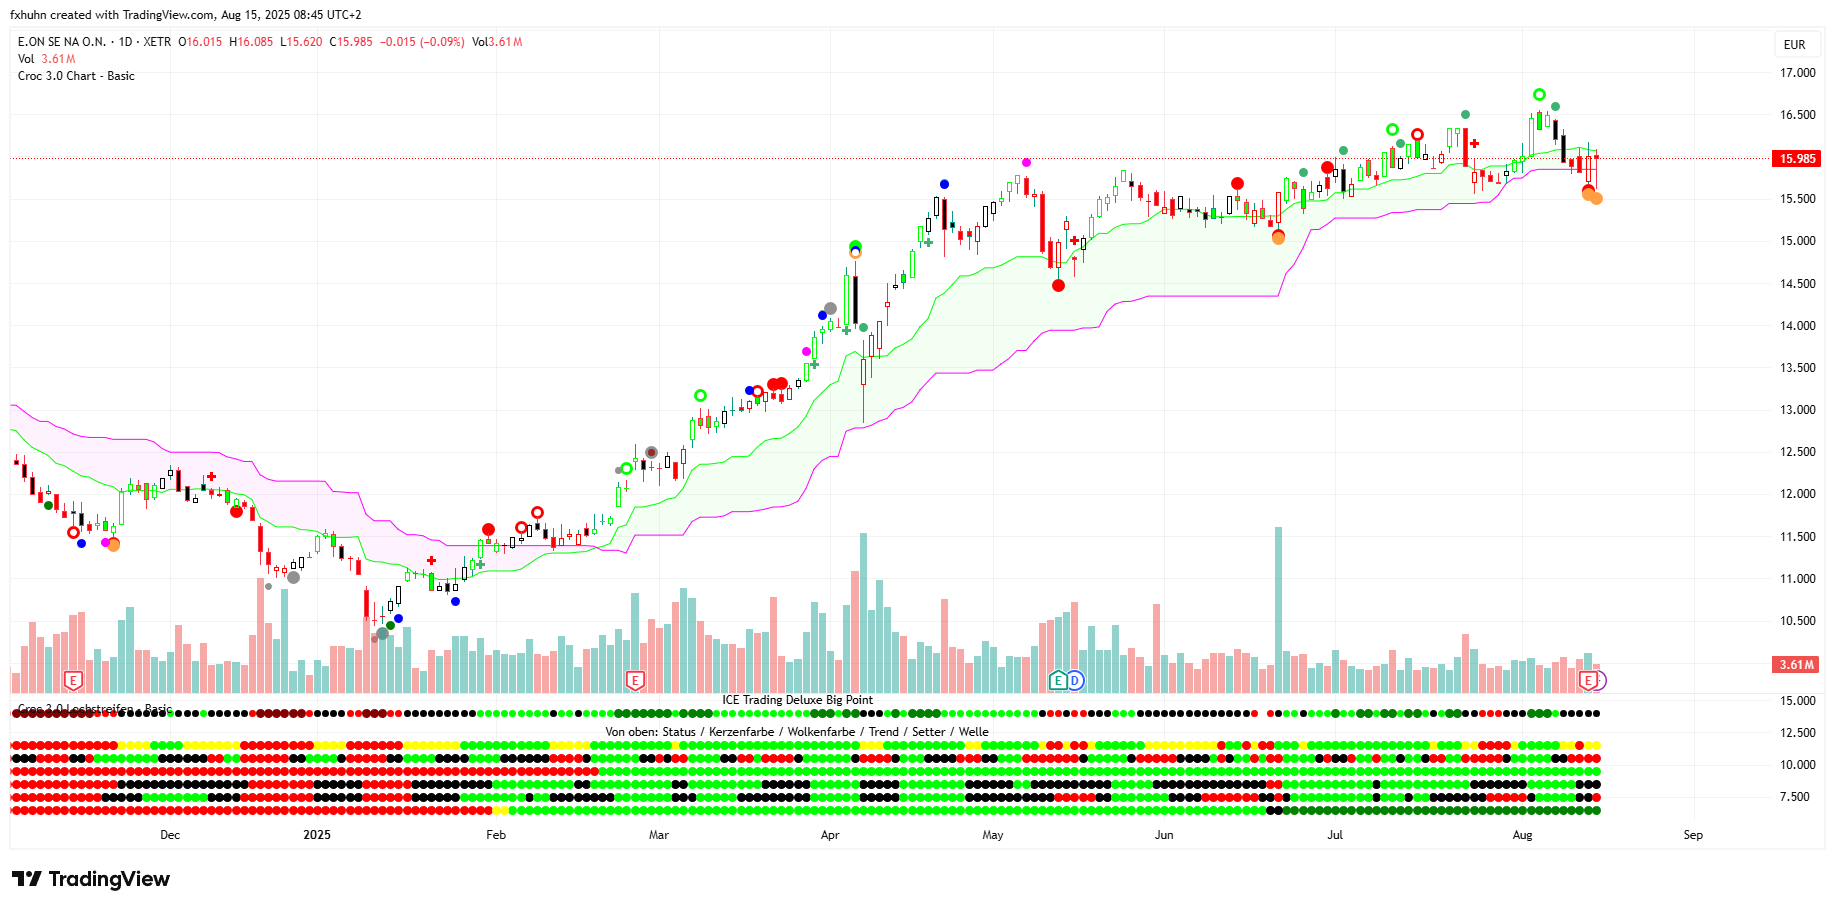Click the 1D interval in the chart legend
1835x909 pixels.
[x=125, y=42]
